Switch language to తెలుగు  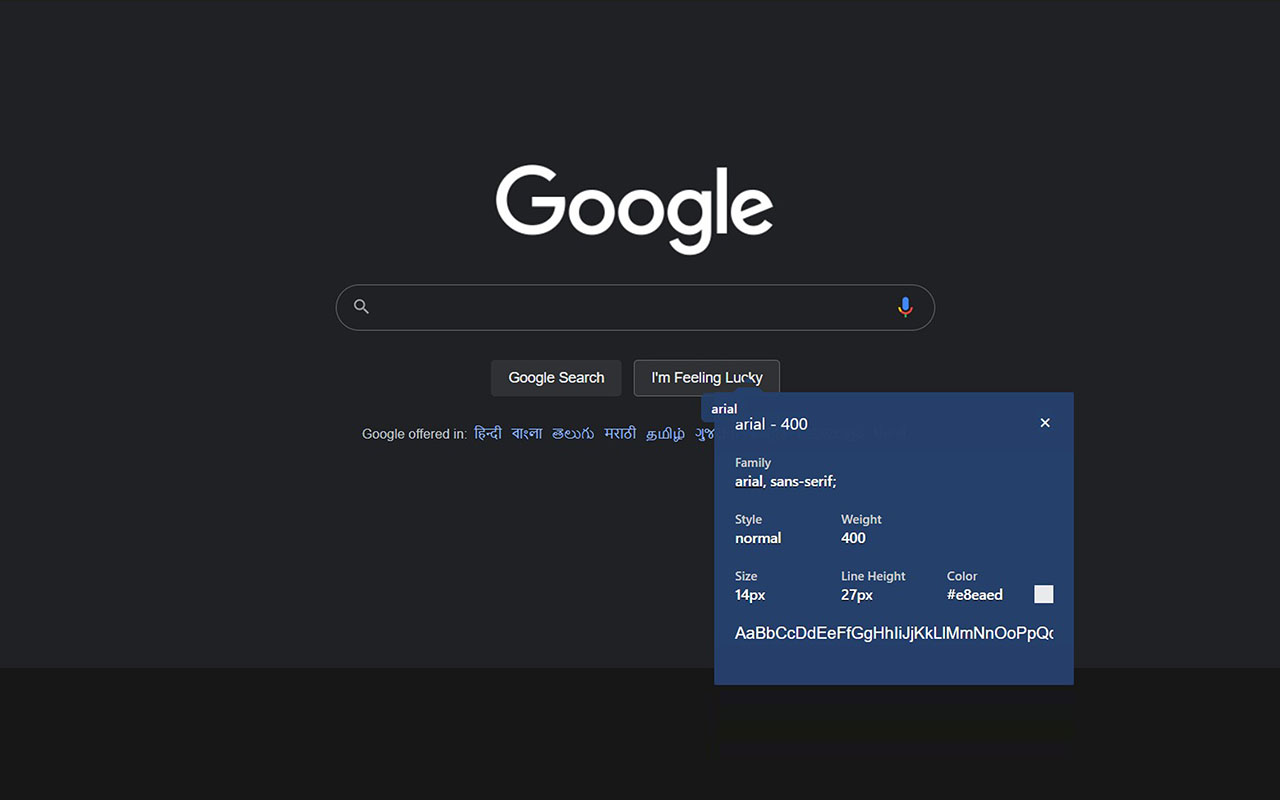(573, 433)
